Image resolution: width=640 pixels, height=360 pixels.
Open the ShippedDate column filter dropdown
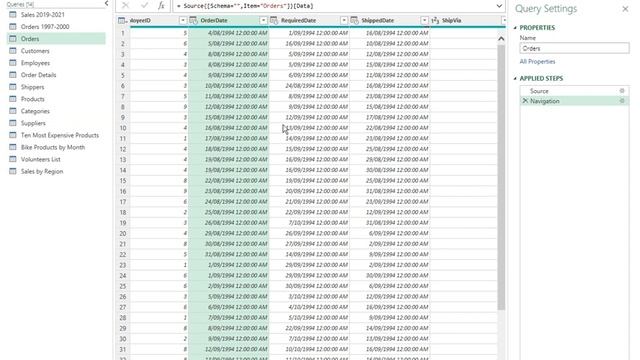[424, 20]
